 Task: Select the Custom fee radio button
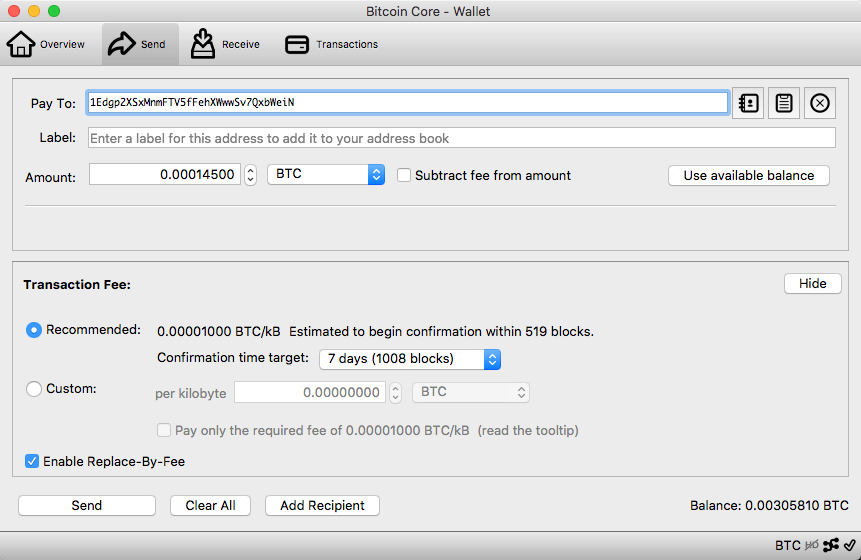pyautogui.click(x=34, y=389)
